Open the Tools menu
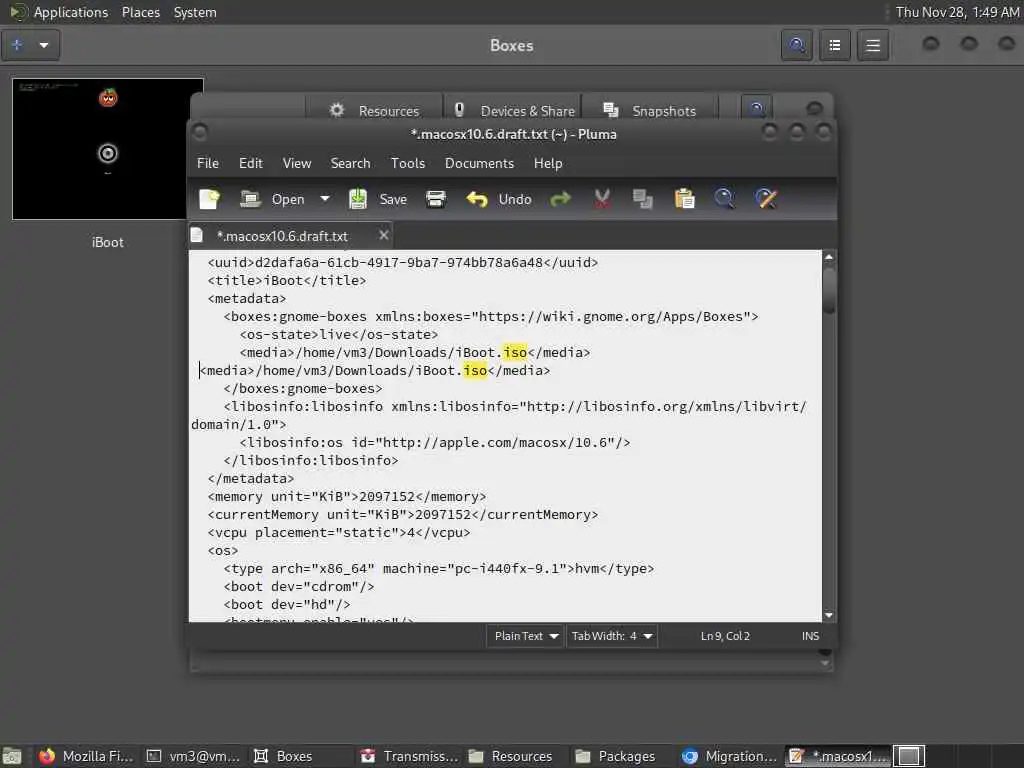This screenshot has height=768, width=1024. pyautogui.click(x=408, y=163)
